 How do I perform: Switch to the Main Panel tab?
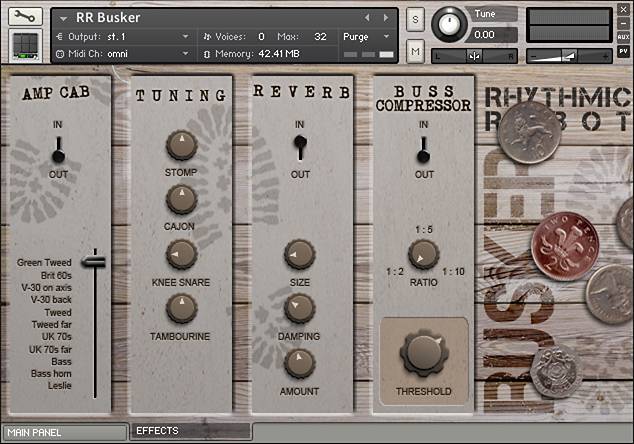click(64, 433)
